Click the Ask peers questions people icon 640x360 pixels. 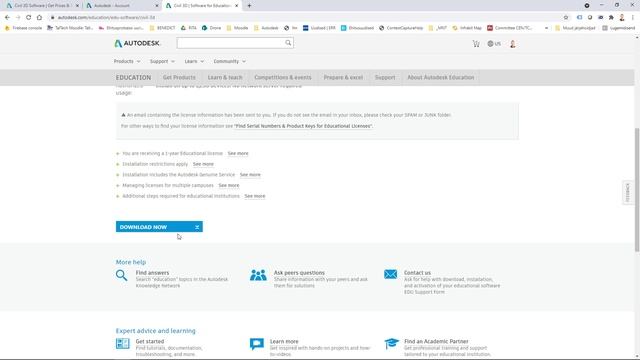click(258, 275)
